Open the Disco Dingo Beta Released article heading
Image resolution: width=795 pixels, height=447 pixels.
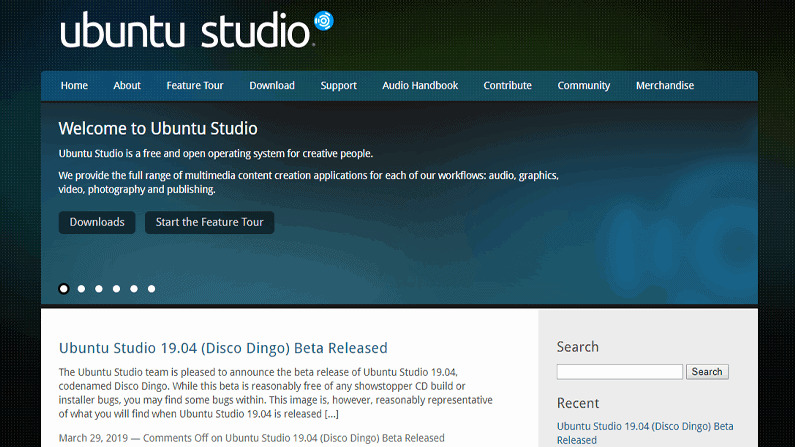(223, 348)
